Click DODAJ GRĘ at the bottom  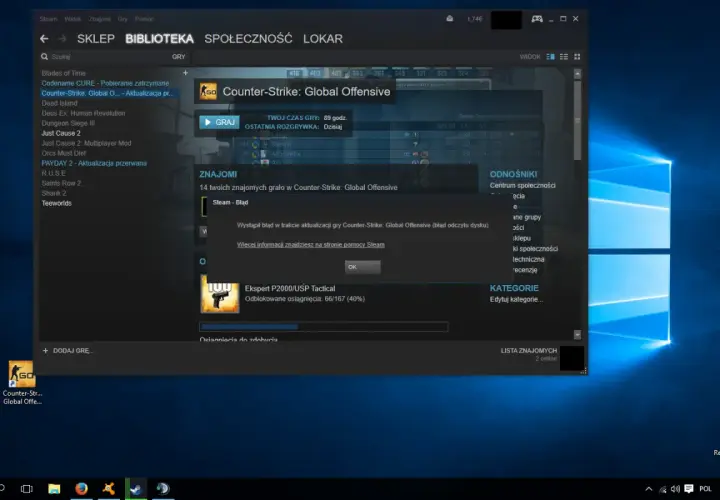tap(73, 351)
